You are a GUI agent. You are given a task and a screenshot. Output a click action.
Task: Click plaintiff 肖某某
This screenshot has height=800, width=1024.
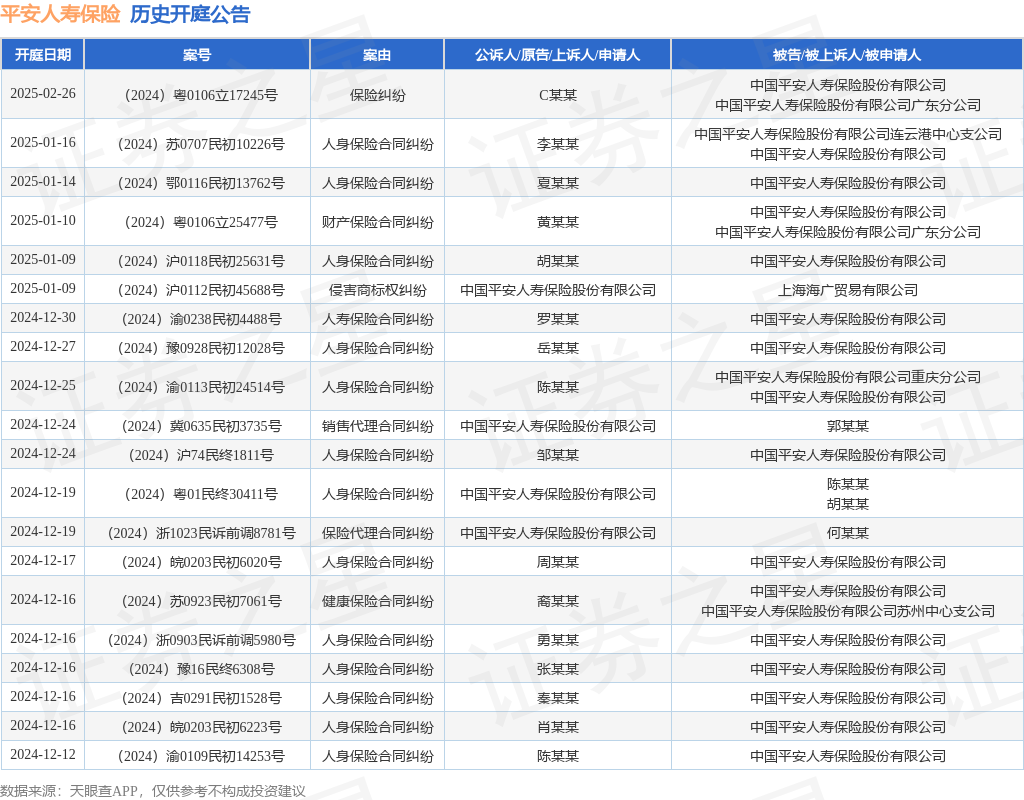coord(558,728)
